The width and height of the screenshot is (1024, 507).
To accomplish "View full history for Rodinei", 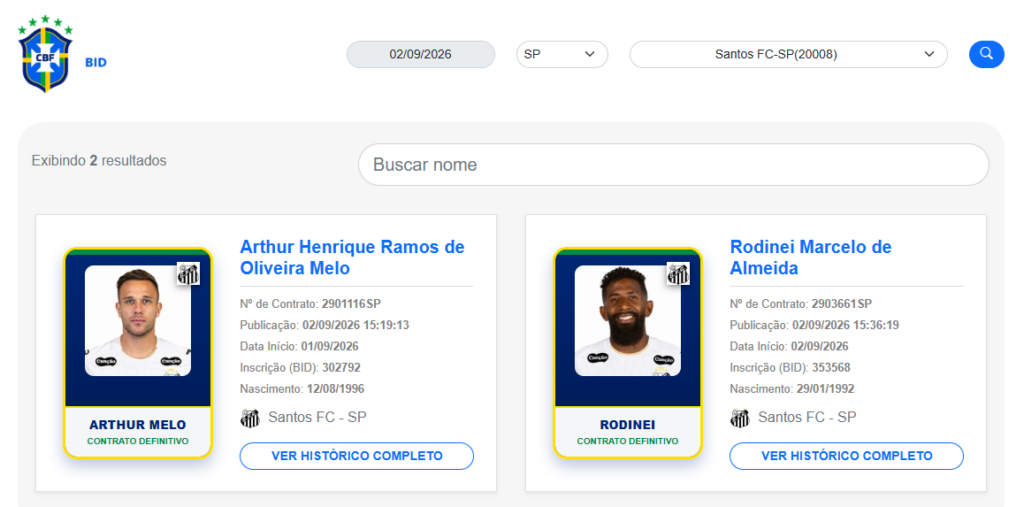I will [846, 455].
